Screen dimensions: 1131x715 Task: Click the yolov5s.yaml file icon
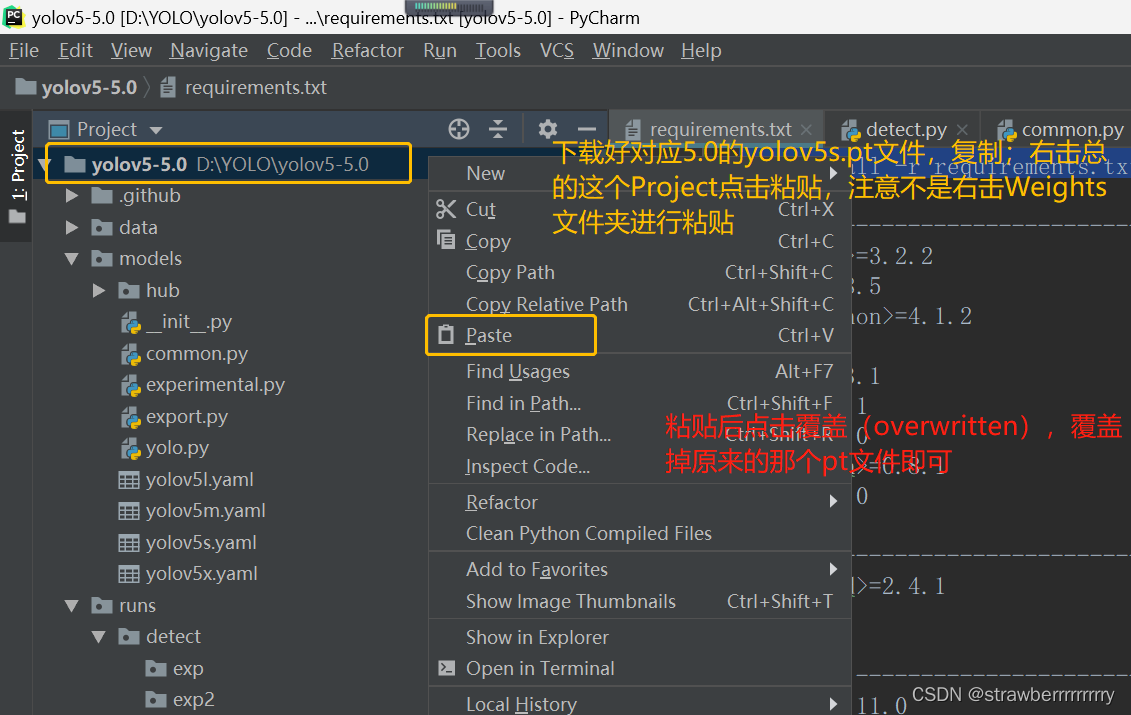[131, 541]
